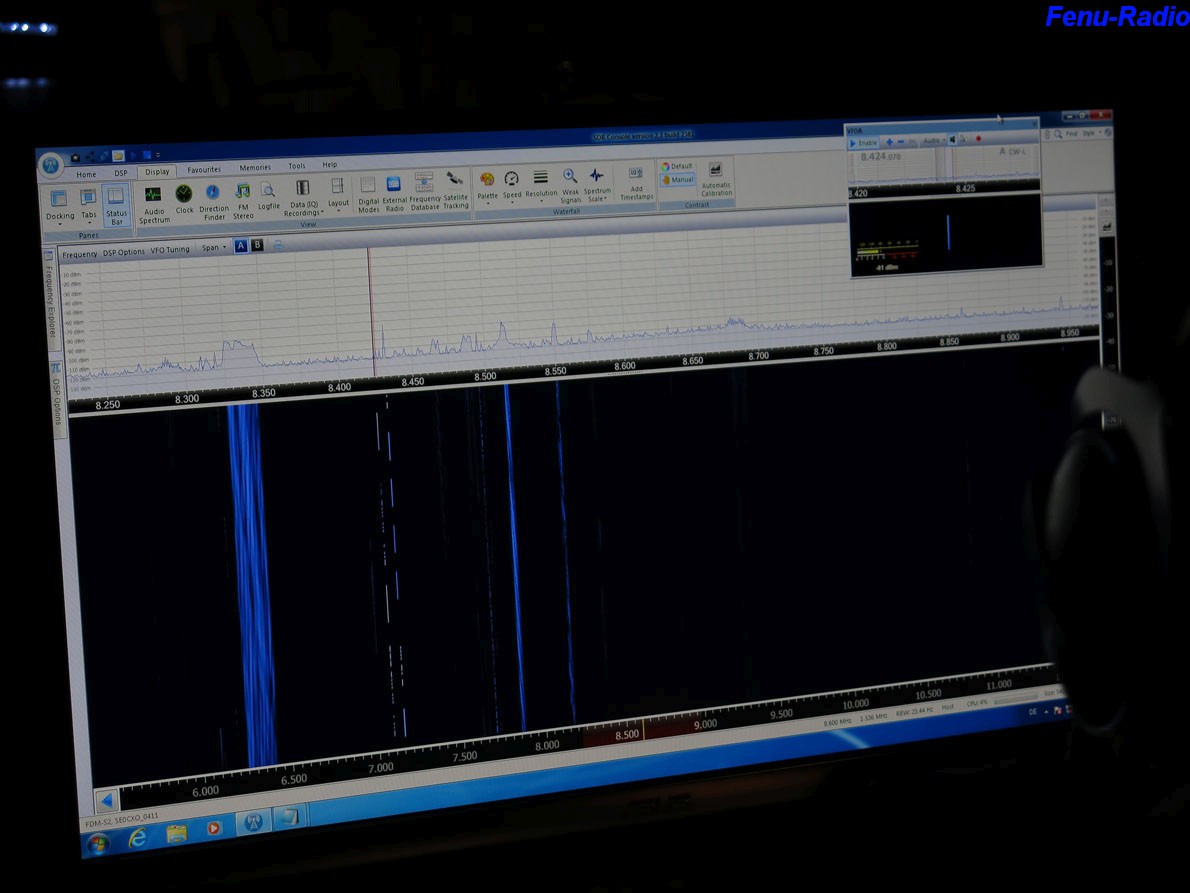Open the Layout dropdown
1190x893 pixels.
(x=338, y=195)
